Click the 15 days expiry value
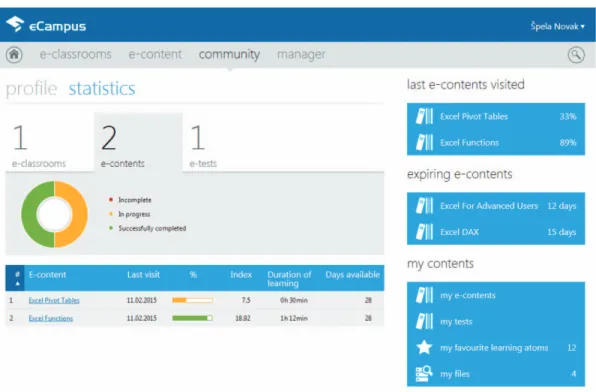The image size is (596, 392). (x=561, y=232)
